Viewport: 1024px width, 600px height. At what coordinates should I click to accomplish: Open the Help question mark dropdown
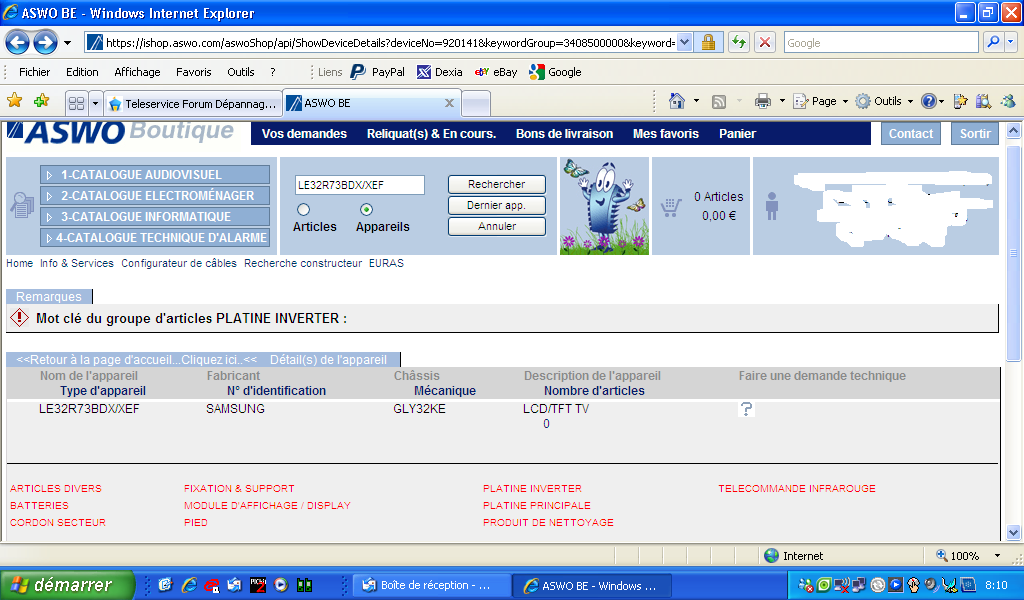(933, 101)
